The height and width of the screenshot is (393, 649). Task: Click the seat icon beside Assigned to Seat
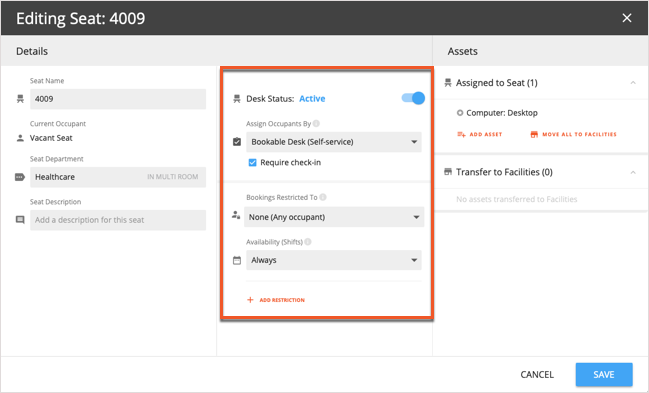(x=448, y=83)
